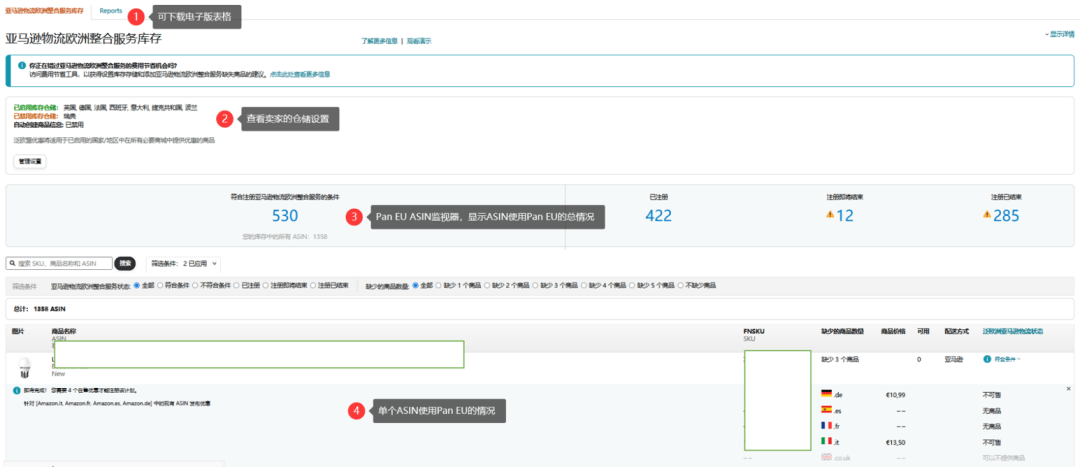Image resolution: width=1080 pixels, height=467 pixels.
Task: Select the 缺少 1 个商品 radio button
Action: click(x=442, y=285)
